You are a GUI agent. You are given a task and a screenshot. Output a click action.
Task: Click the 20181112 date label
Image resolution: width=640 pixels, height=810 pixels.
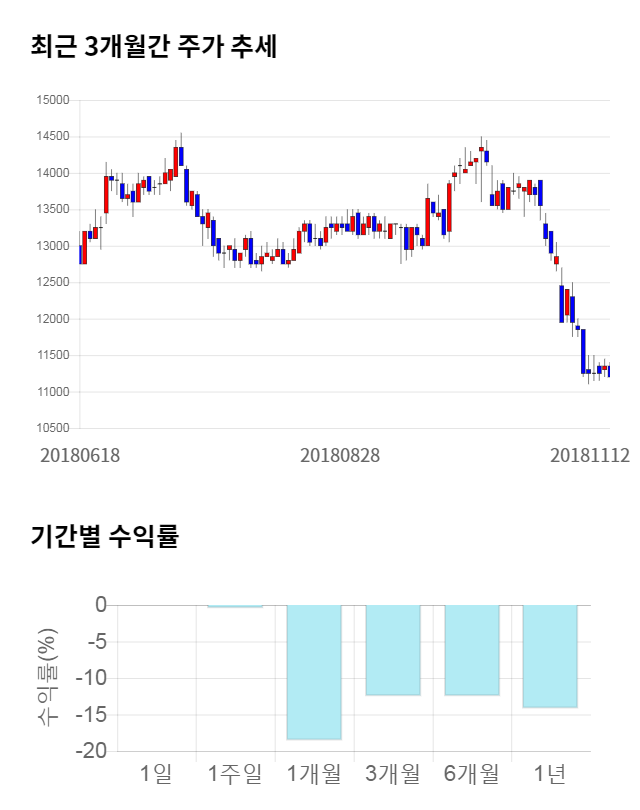pos(590,455)
